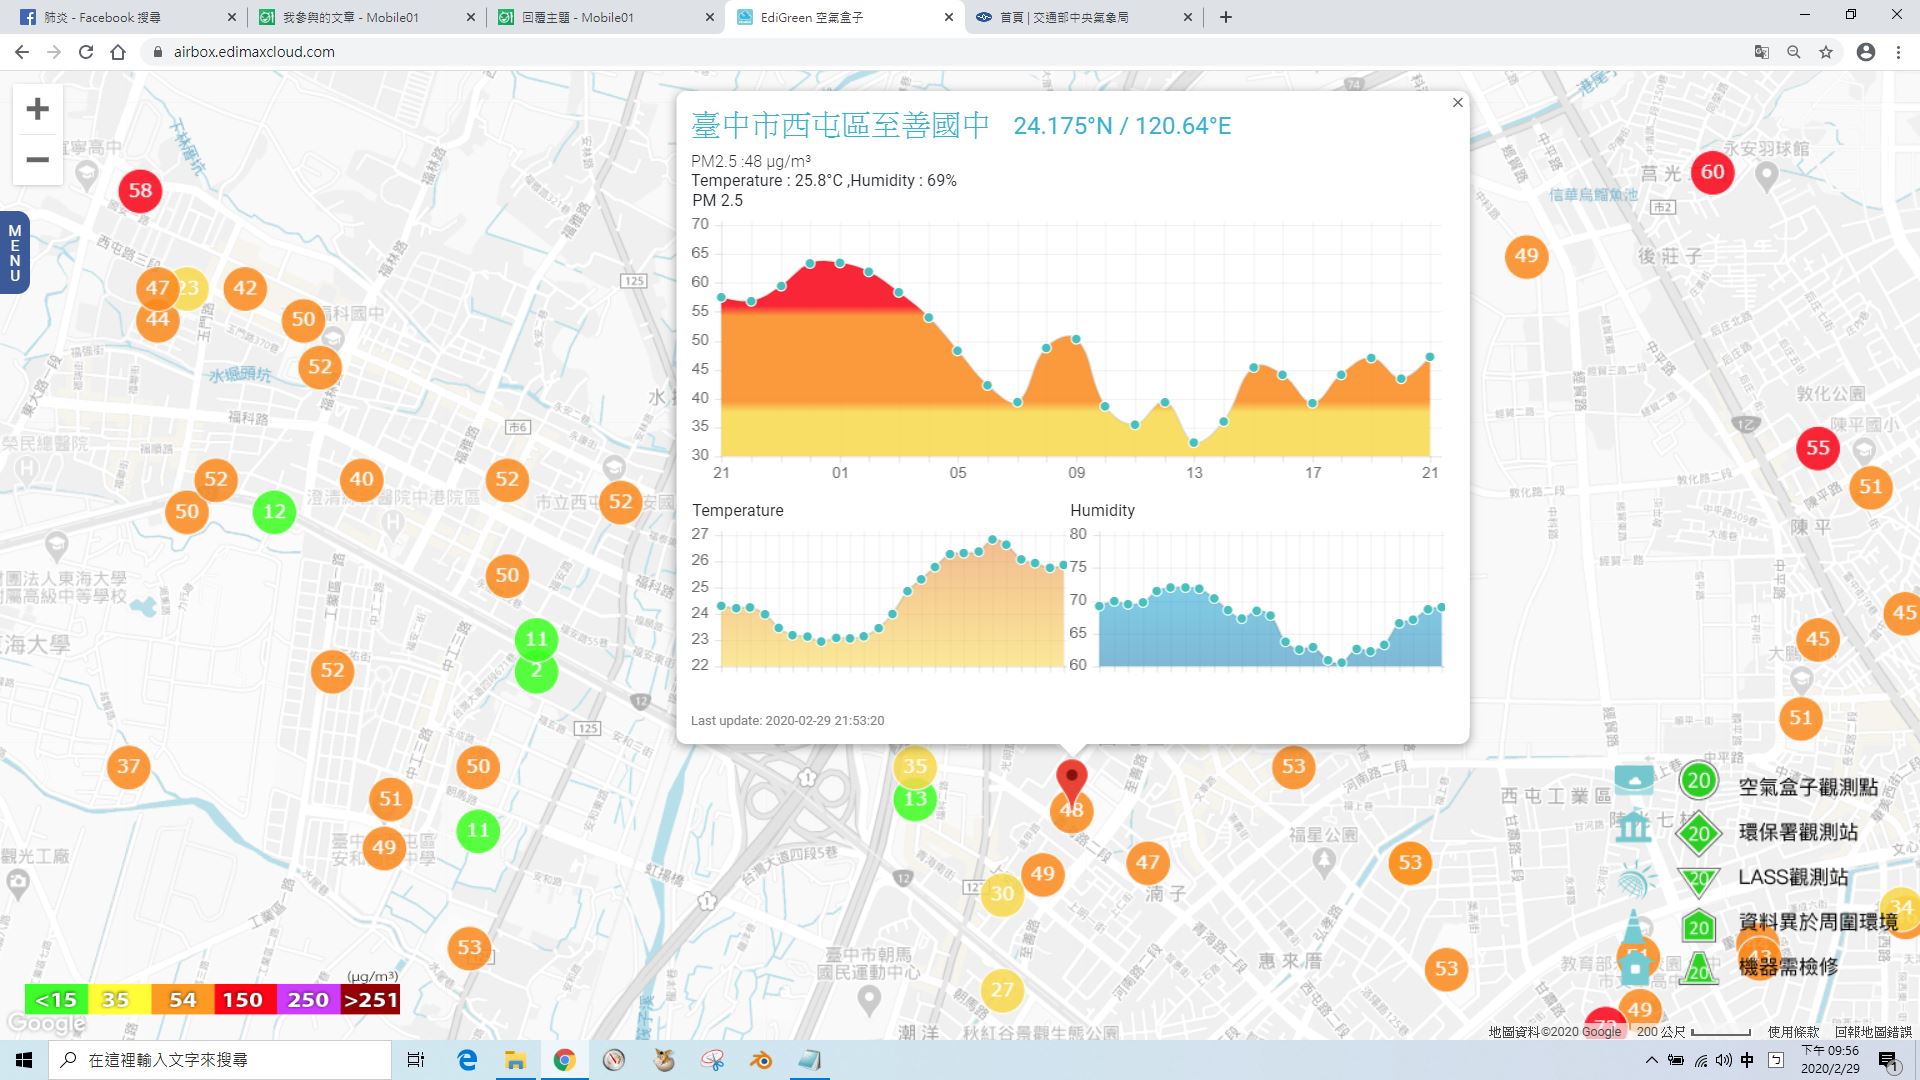Click the map zoom out minus button
This screenshot has width=1920, height=1080.
(x=37, y=160)
